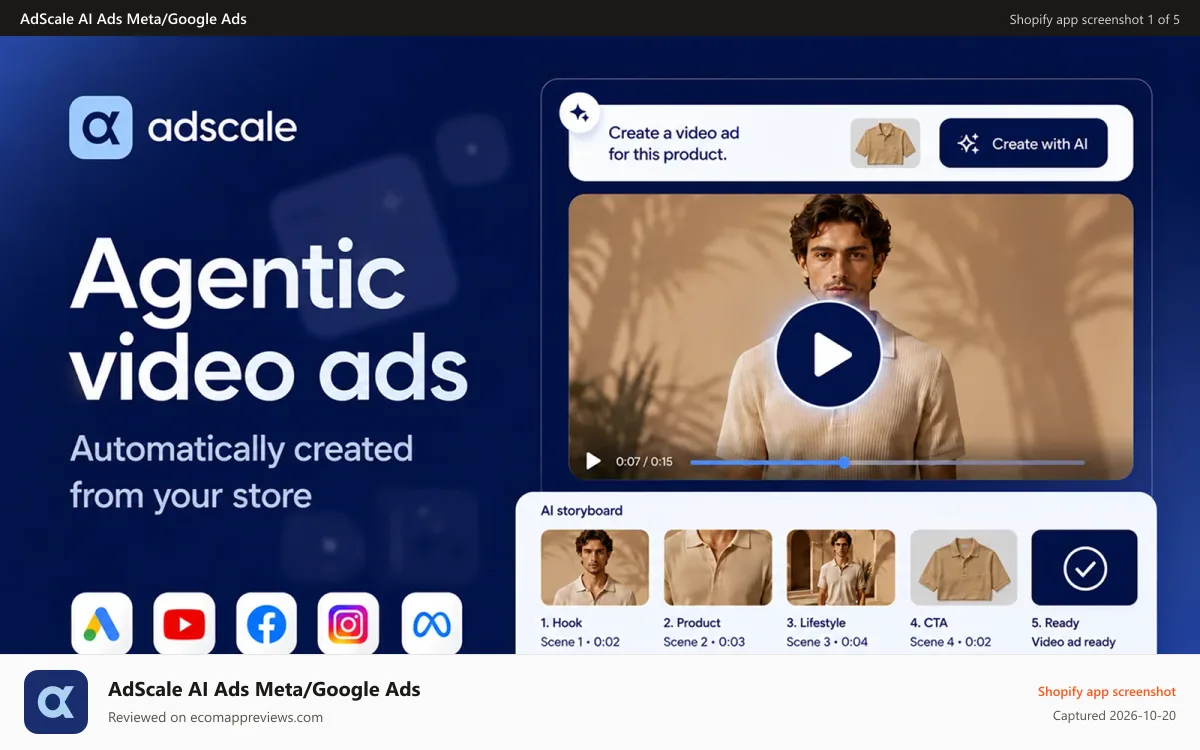1200x750 pixels.
Task: Click the small play control in video bar
Action: [593, 461]
